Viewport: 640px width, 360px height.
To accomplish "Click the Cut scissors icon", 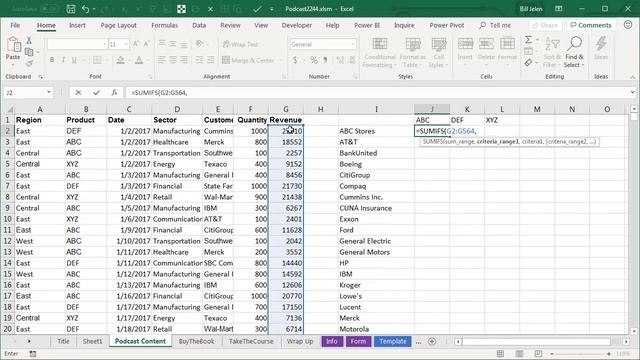I will click(x=29, y=40).
